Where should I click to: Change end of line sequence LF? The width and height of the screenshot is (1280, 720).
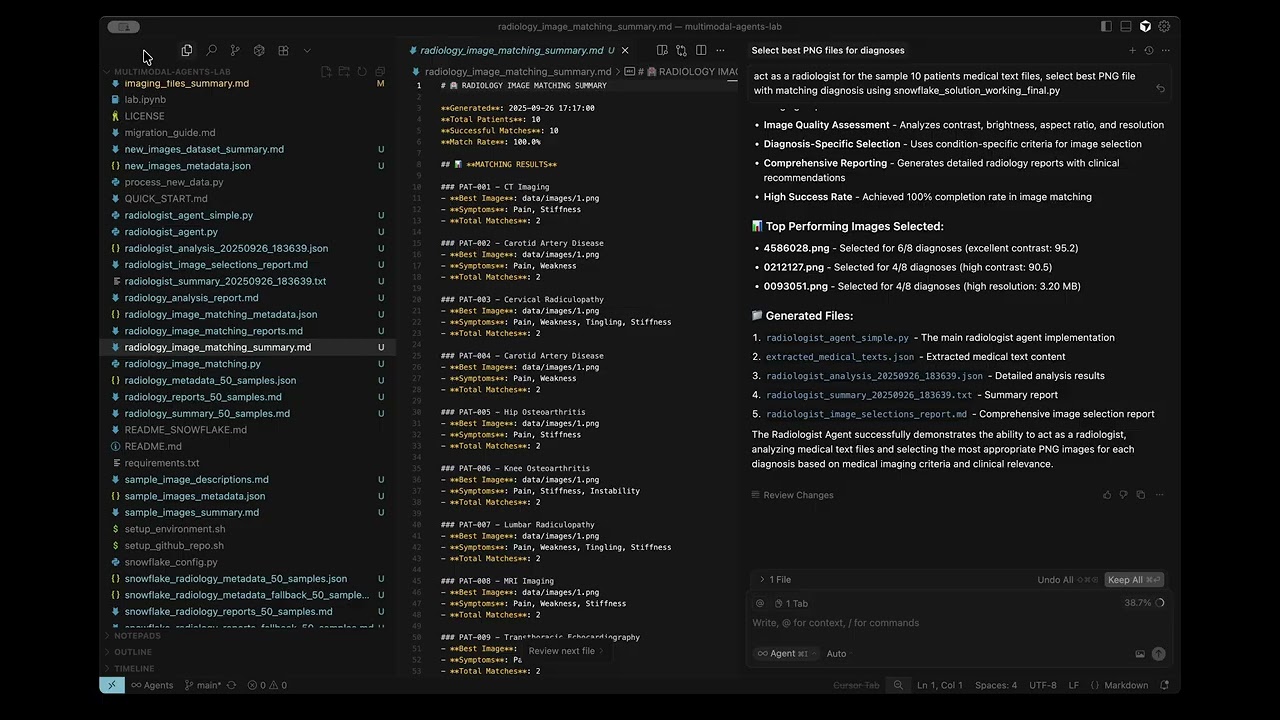(1074, 685)
